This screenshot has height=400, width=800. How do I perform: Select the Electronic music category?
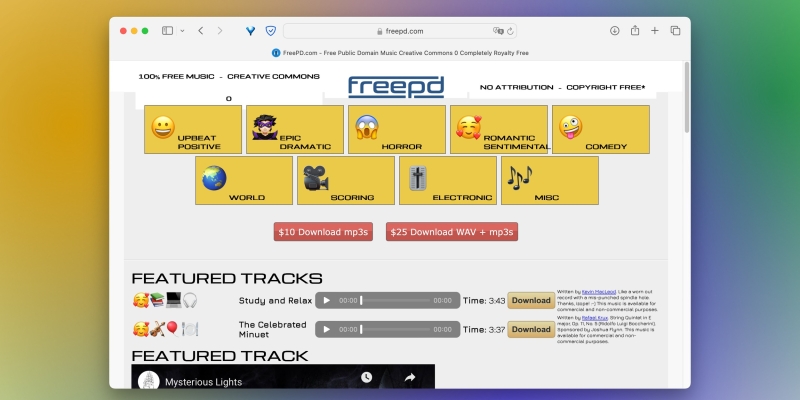pos(448,181)
